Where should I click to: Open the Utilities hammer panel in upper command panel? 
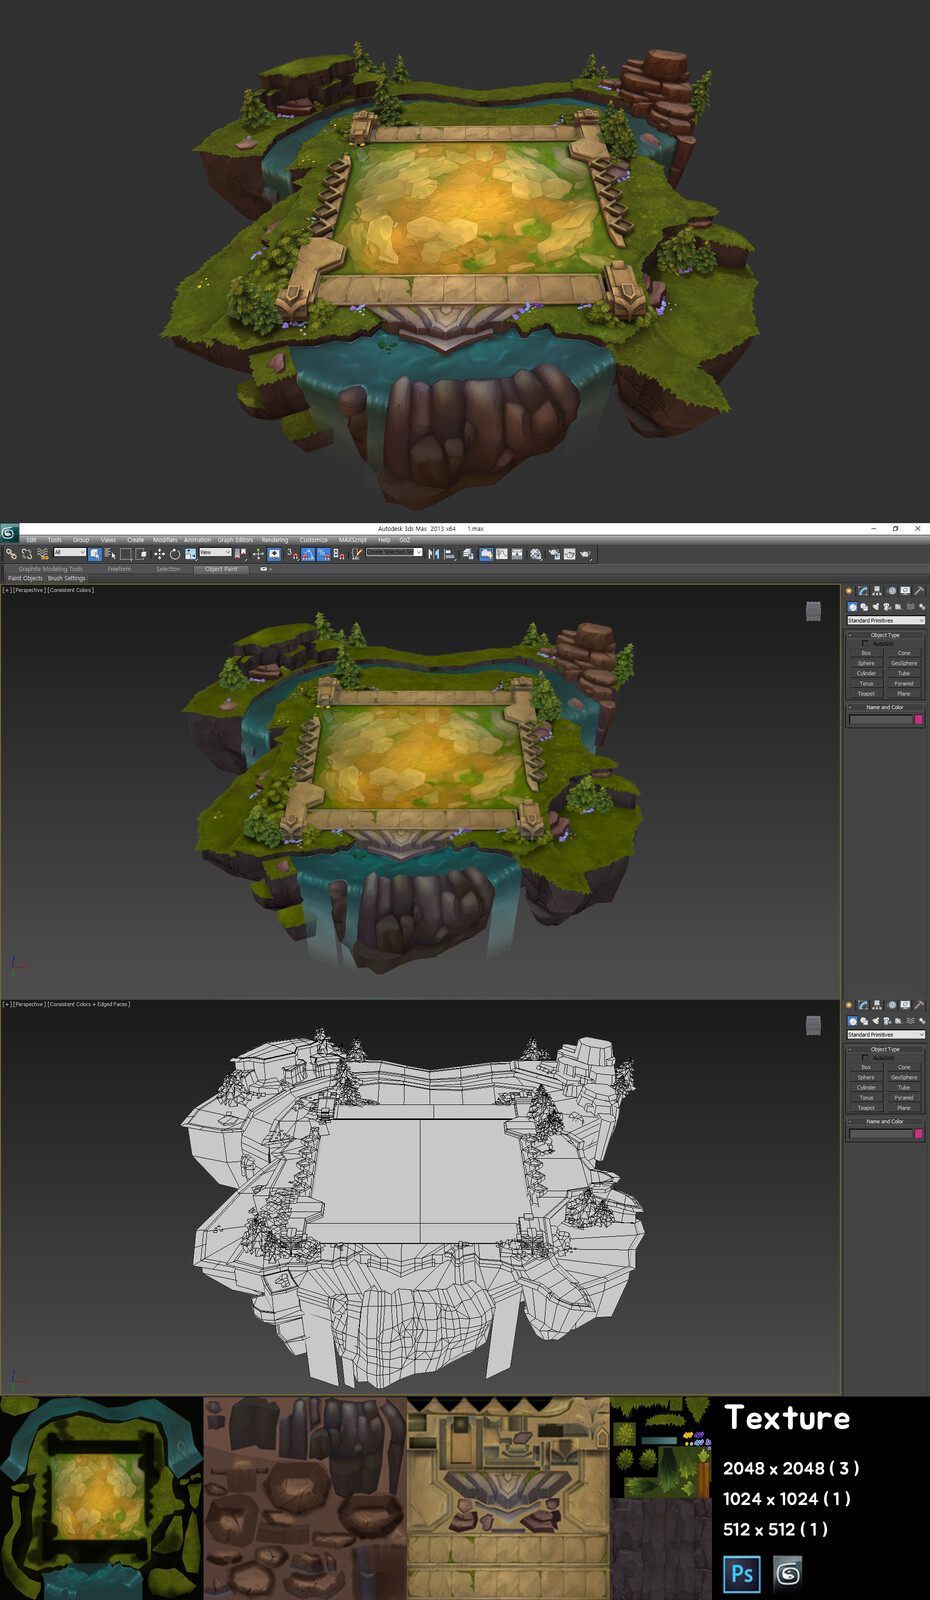click(x=919, y=591)
